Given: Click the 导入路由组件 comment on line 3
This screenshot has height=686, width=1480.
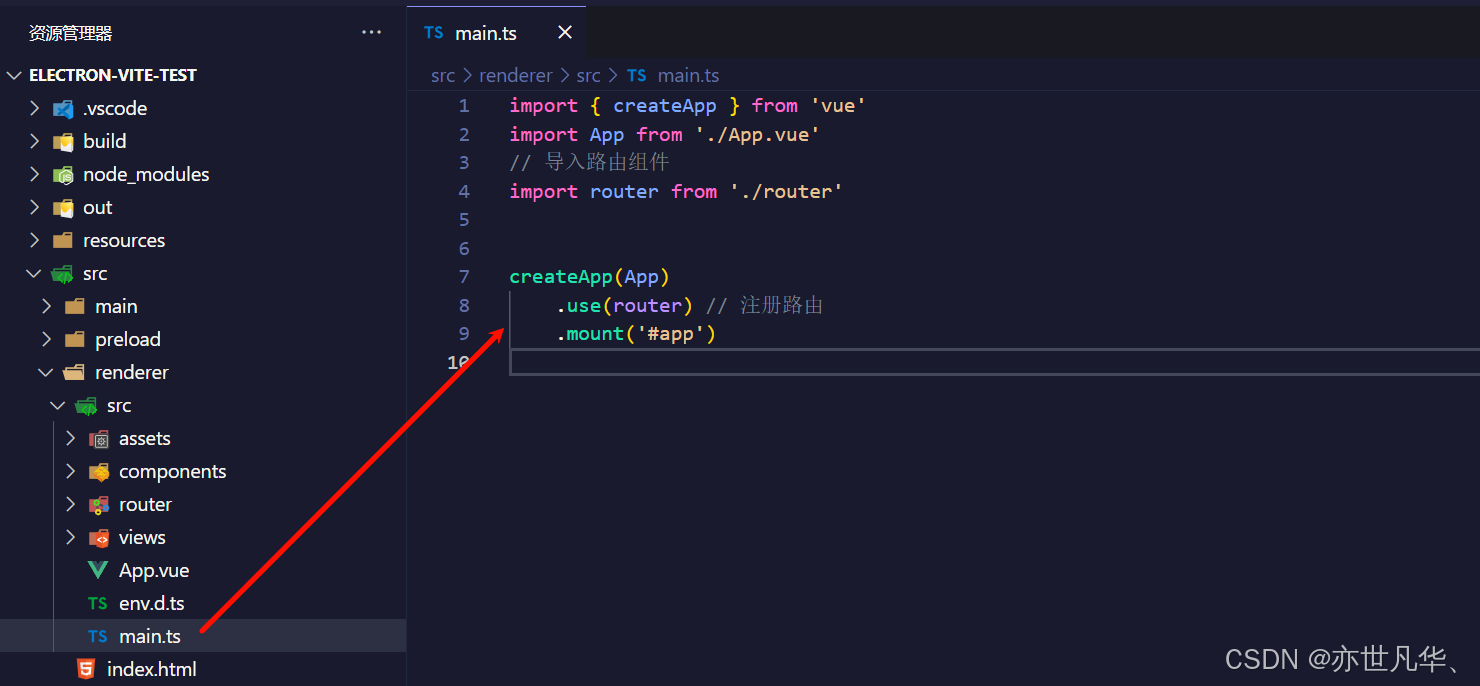Looking at the screenshot, I should pos(589,162).
